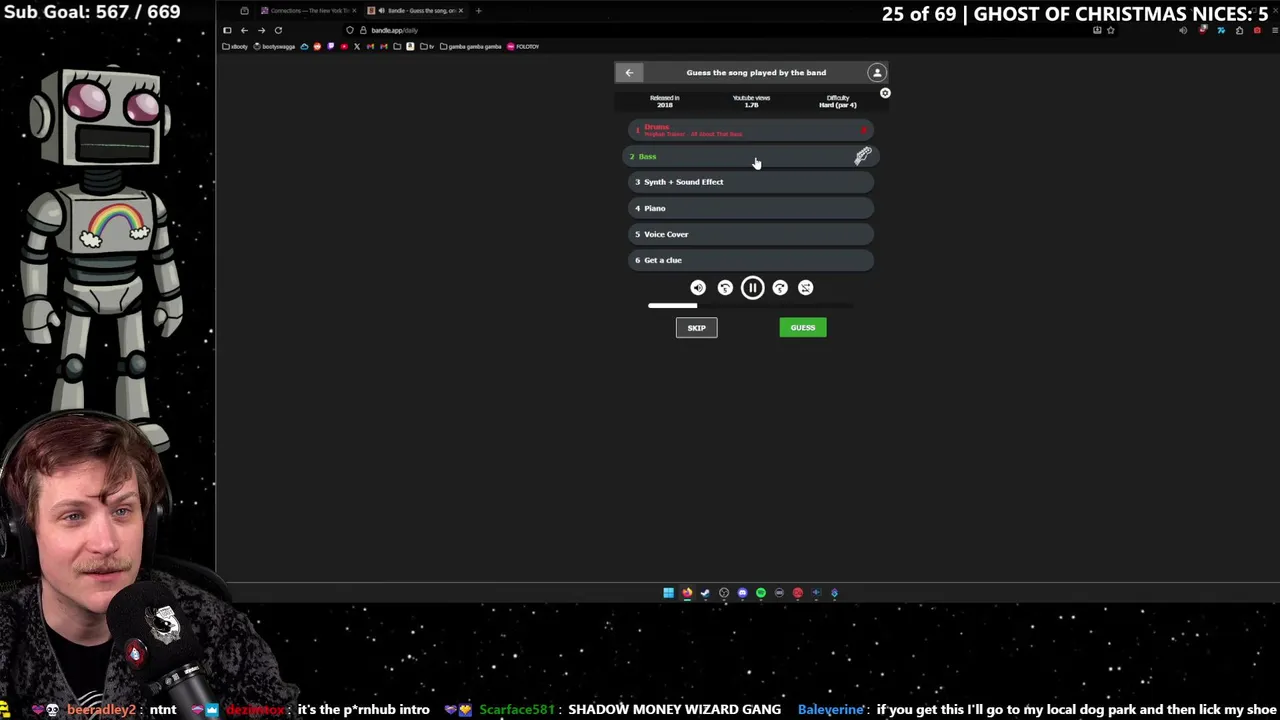1280x720 pixels.
Task: Select the Voice Cover row
Action: (x=751, y=234)
